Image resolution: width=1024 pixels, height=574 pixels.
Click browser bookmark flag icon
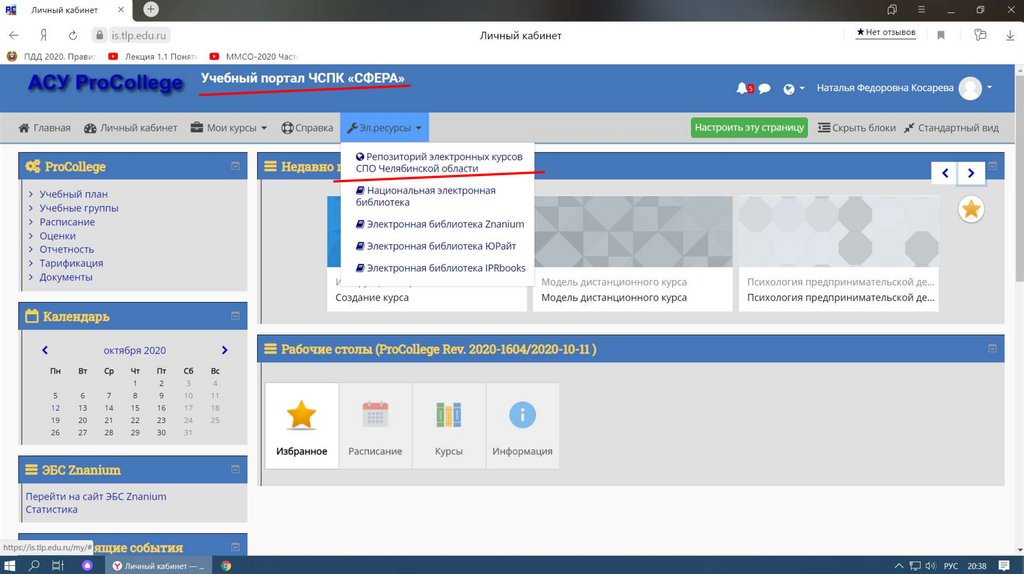tap(941, 35)
